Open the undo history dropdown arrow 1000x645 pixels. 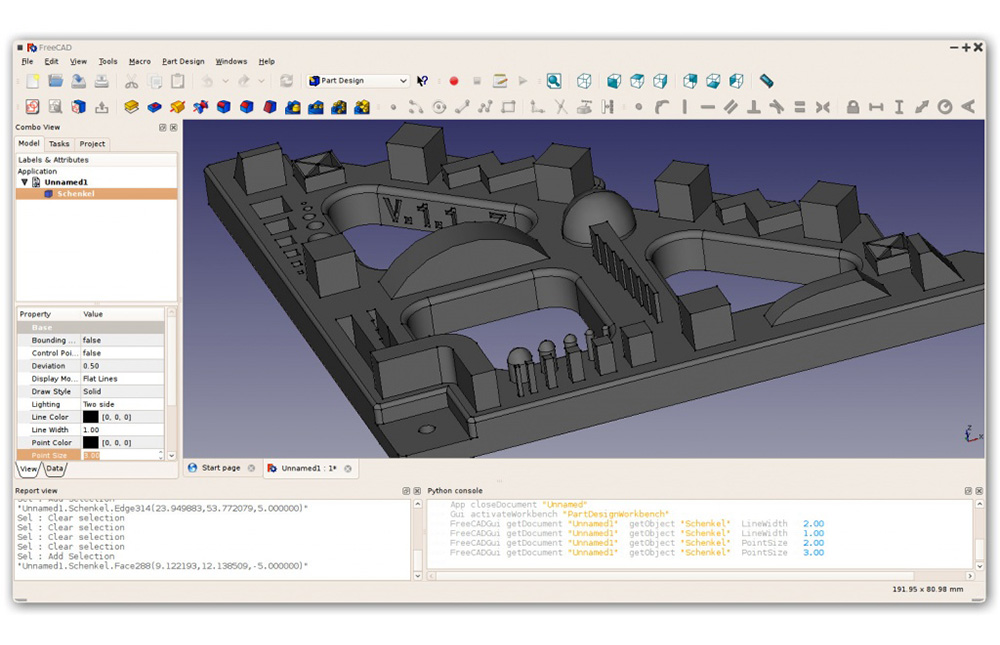click(x=225, y=81)
